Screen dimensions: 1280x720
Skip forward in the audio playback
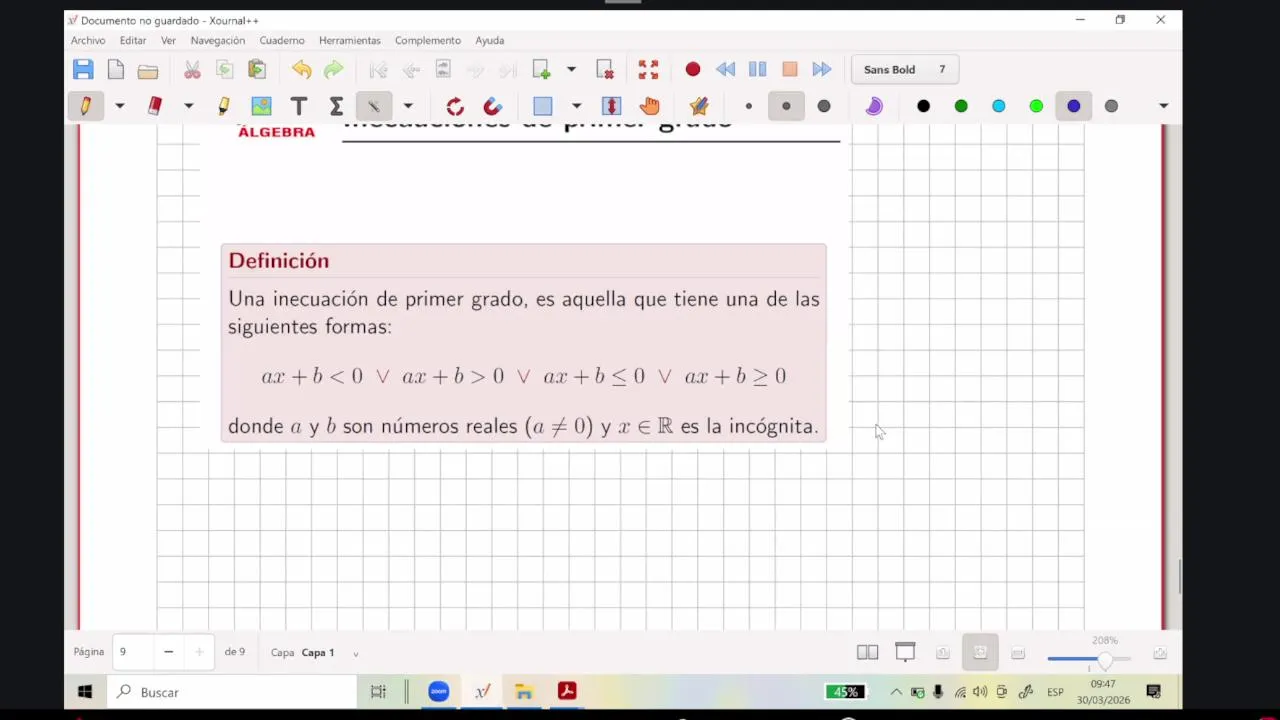pos(822,69)
